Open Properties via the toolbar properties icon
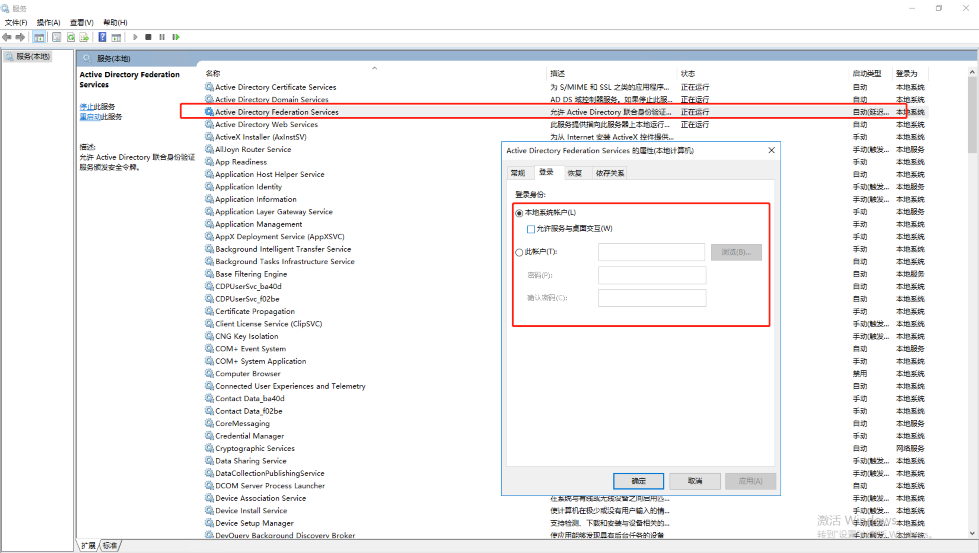979x553 pixels. pyautogui.click(x=56, y=37)
